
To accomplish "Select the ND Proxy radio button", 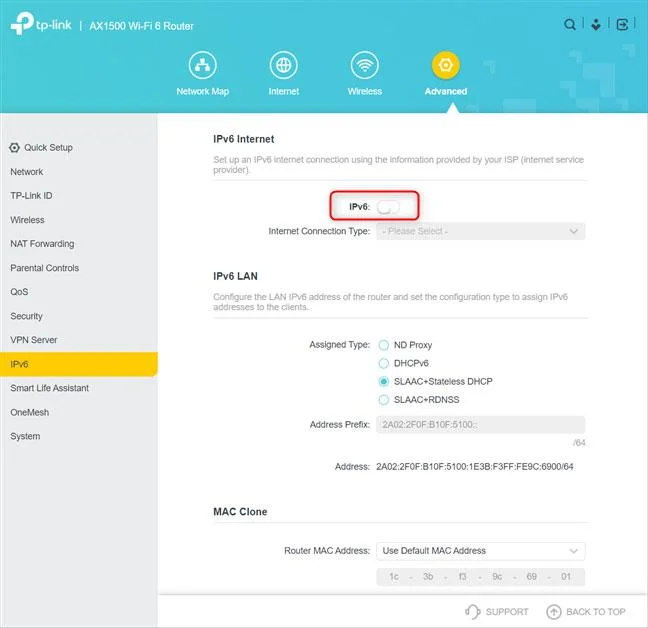I will click(x=384, y=345).
